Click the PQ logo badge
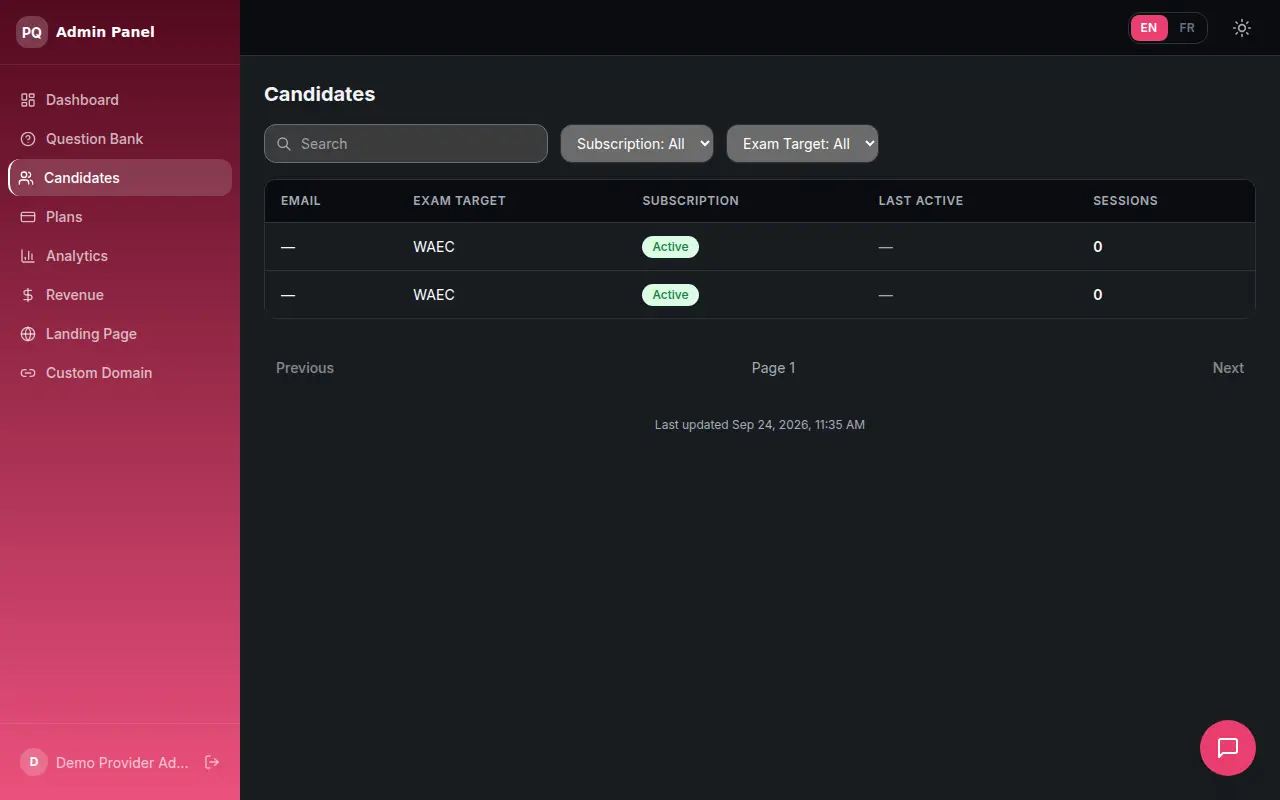 point(32,32)
